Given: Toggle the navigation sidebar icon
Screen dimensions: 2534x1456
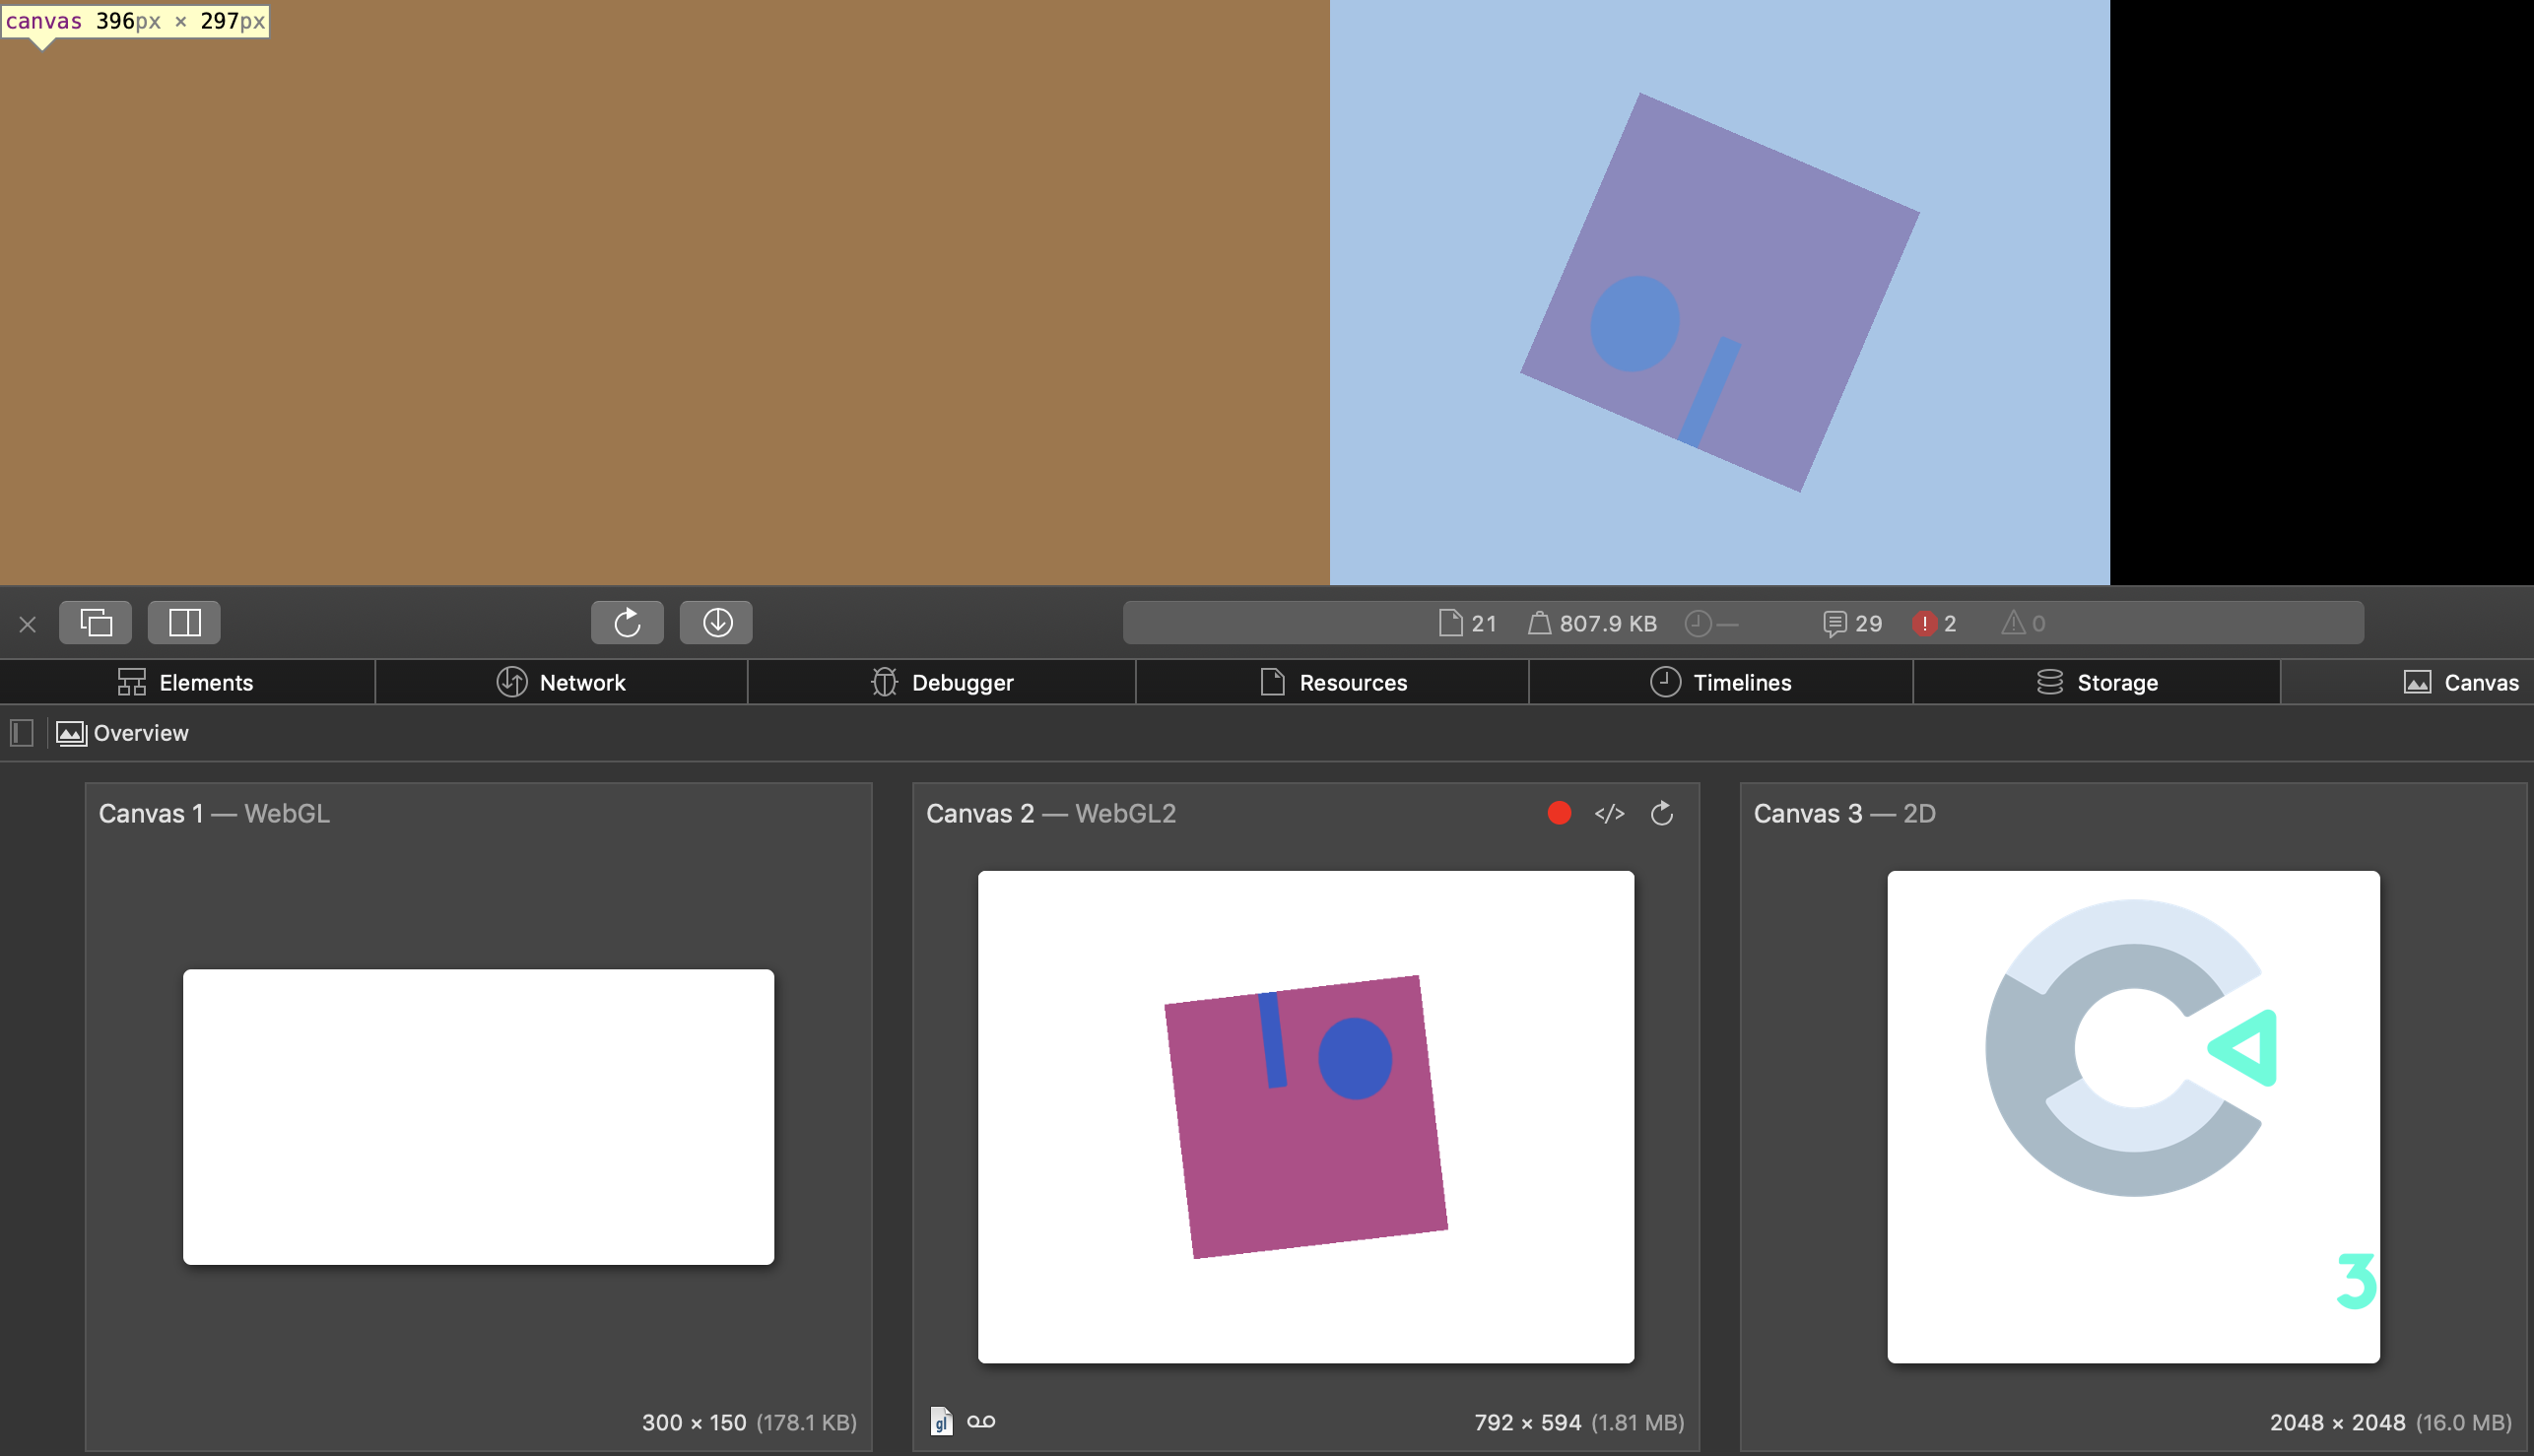Looking at the screenshot, I should [x=20, y=733].
